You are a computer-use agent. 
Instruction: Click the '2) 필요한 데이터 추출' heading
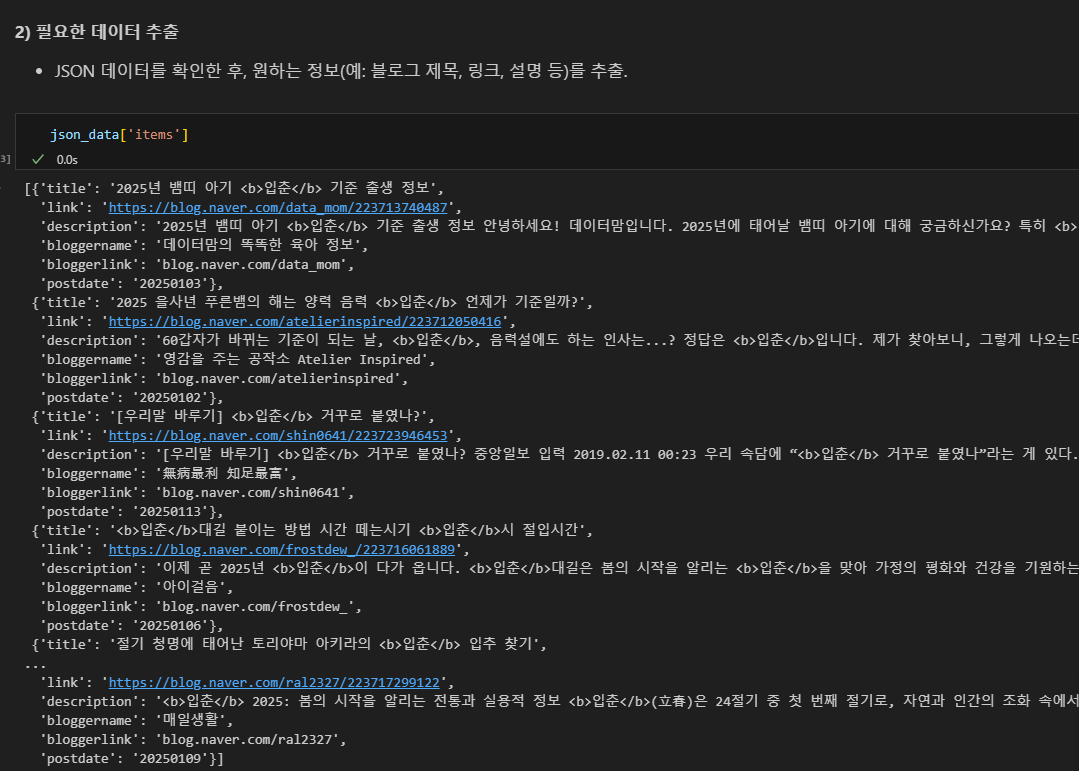[96, 32]
